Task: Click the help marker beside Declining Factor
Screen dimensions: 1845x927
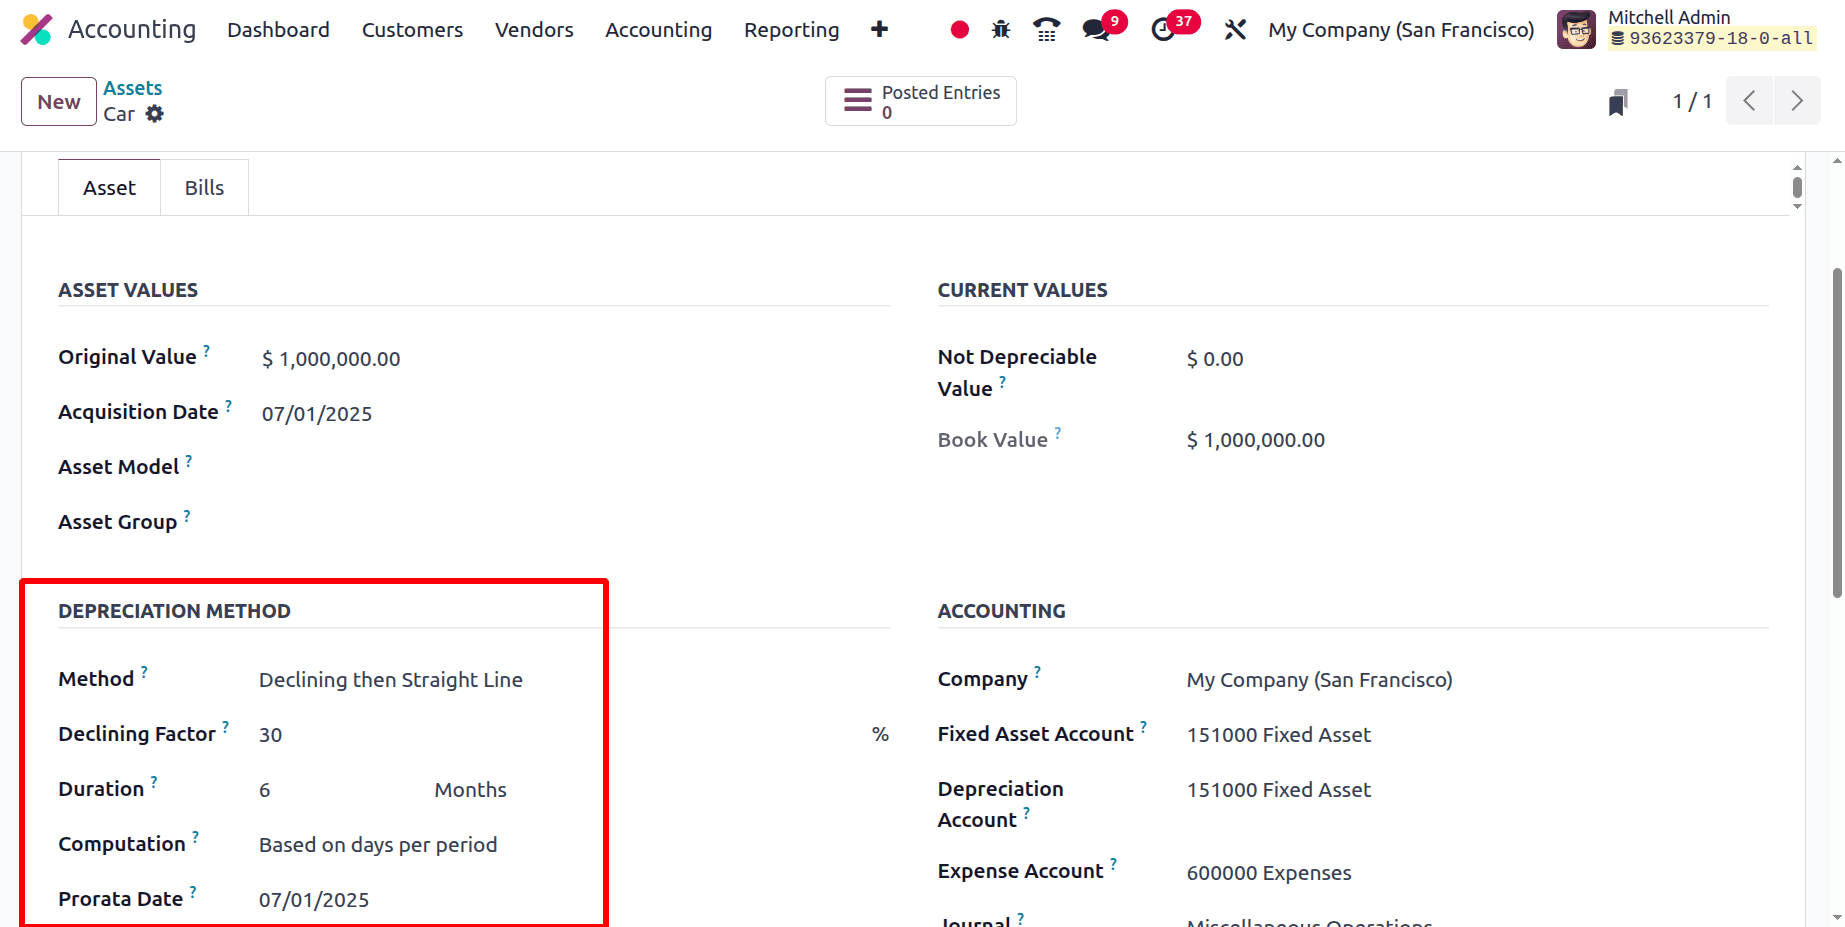Action: pyautogui.click(x=227, y=726)
